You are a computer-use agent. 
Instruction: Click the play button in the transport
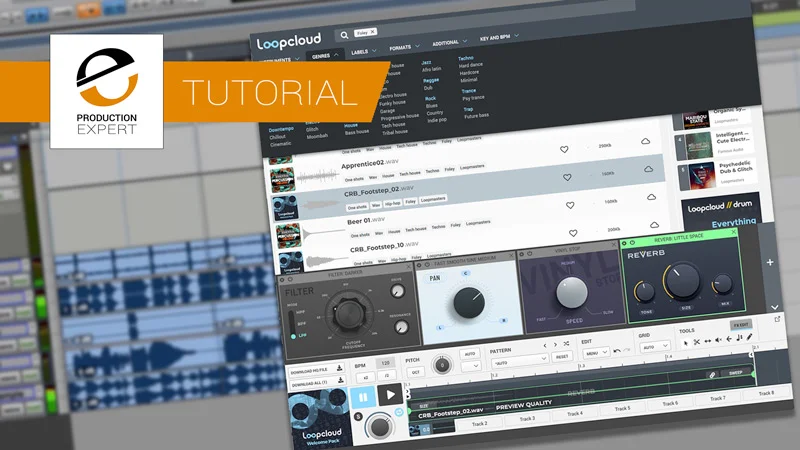(390, 394)
